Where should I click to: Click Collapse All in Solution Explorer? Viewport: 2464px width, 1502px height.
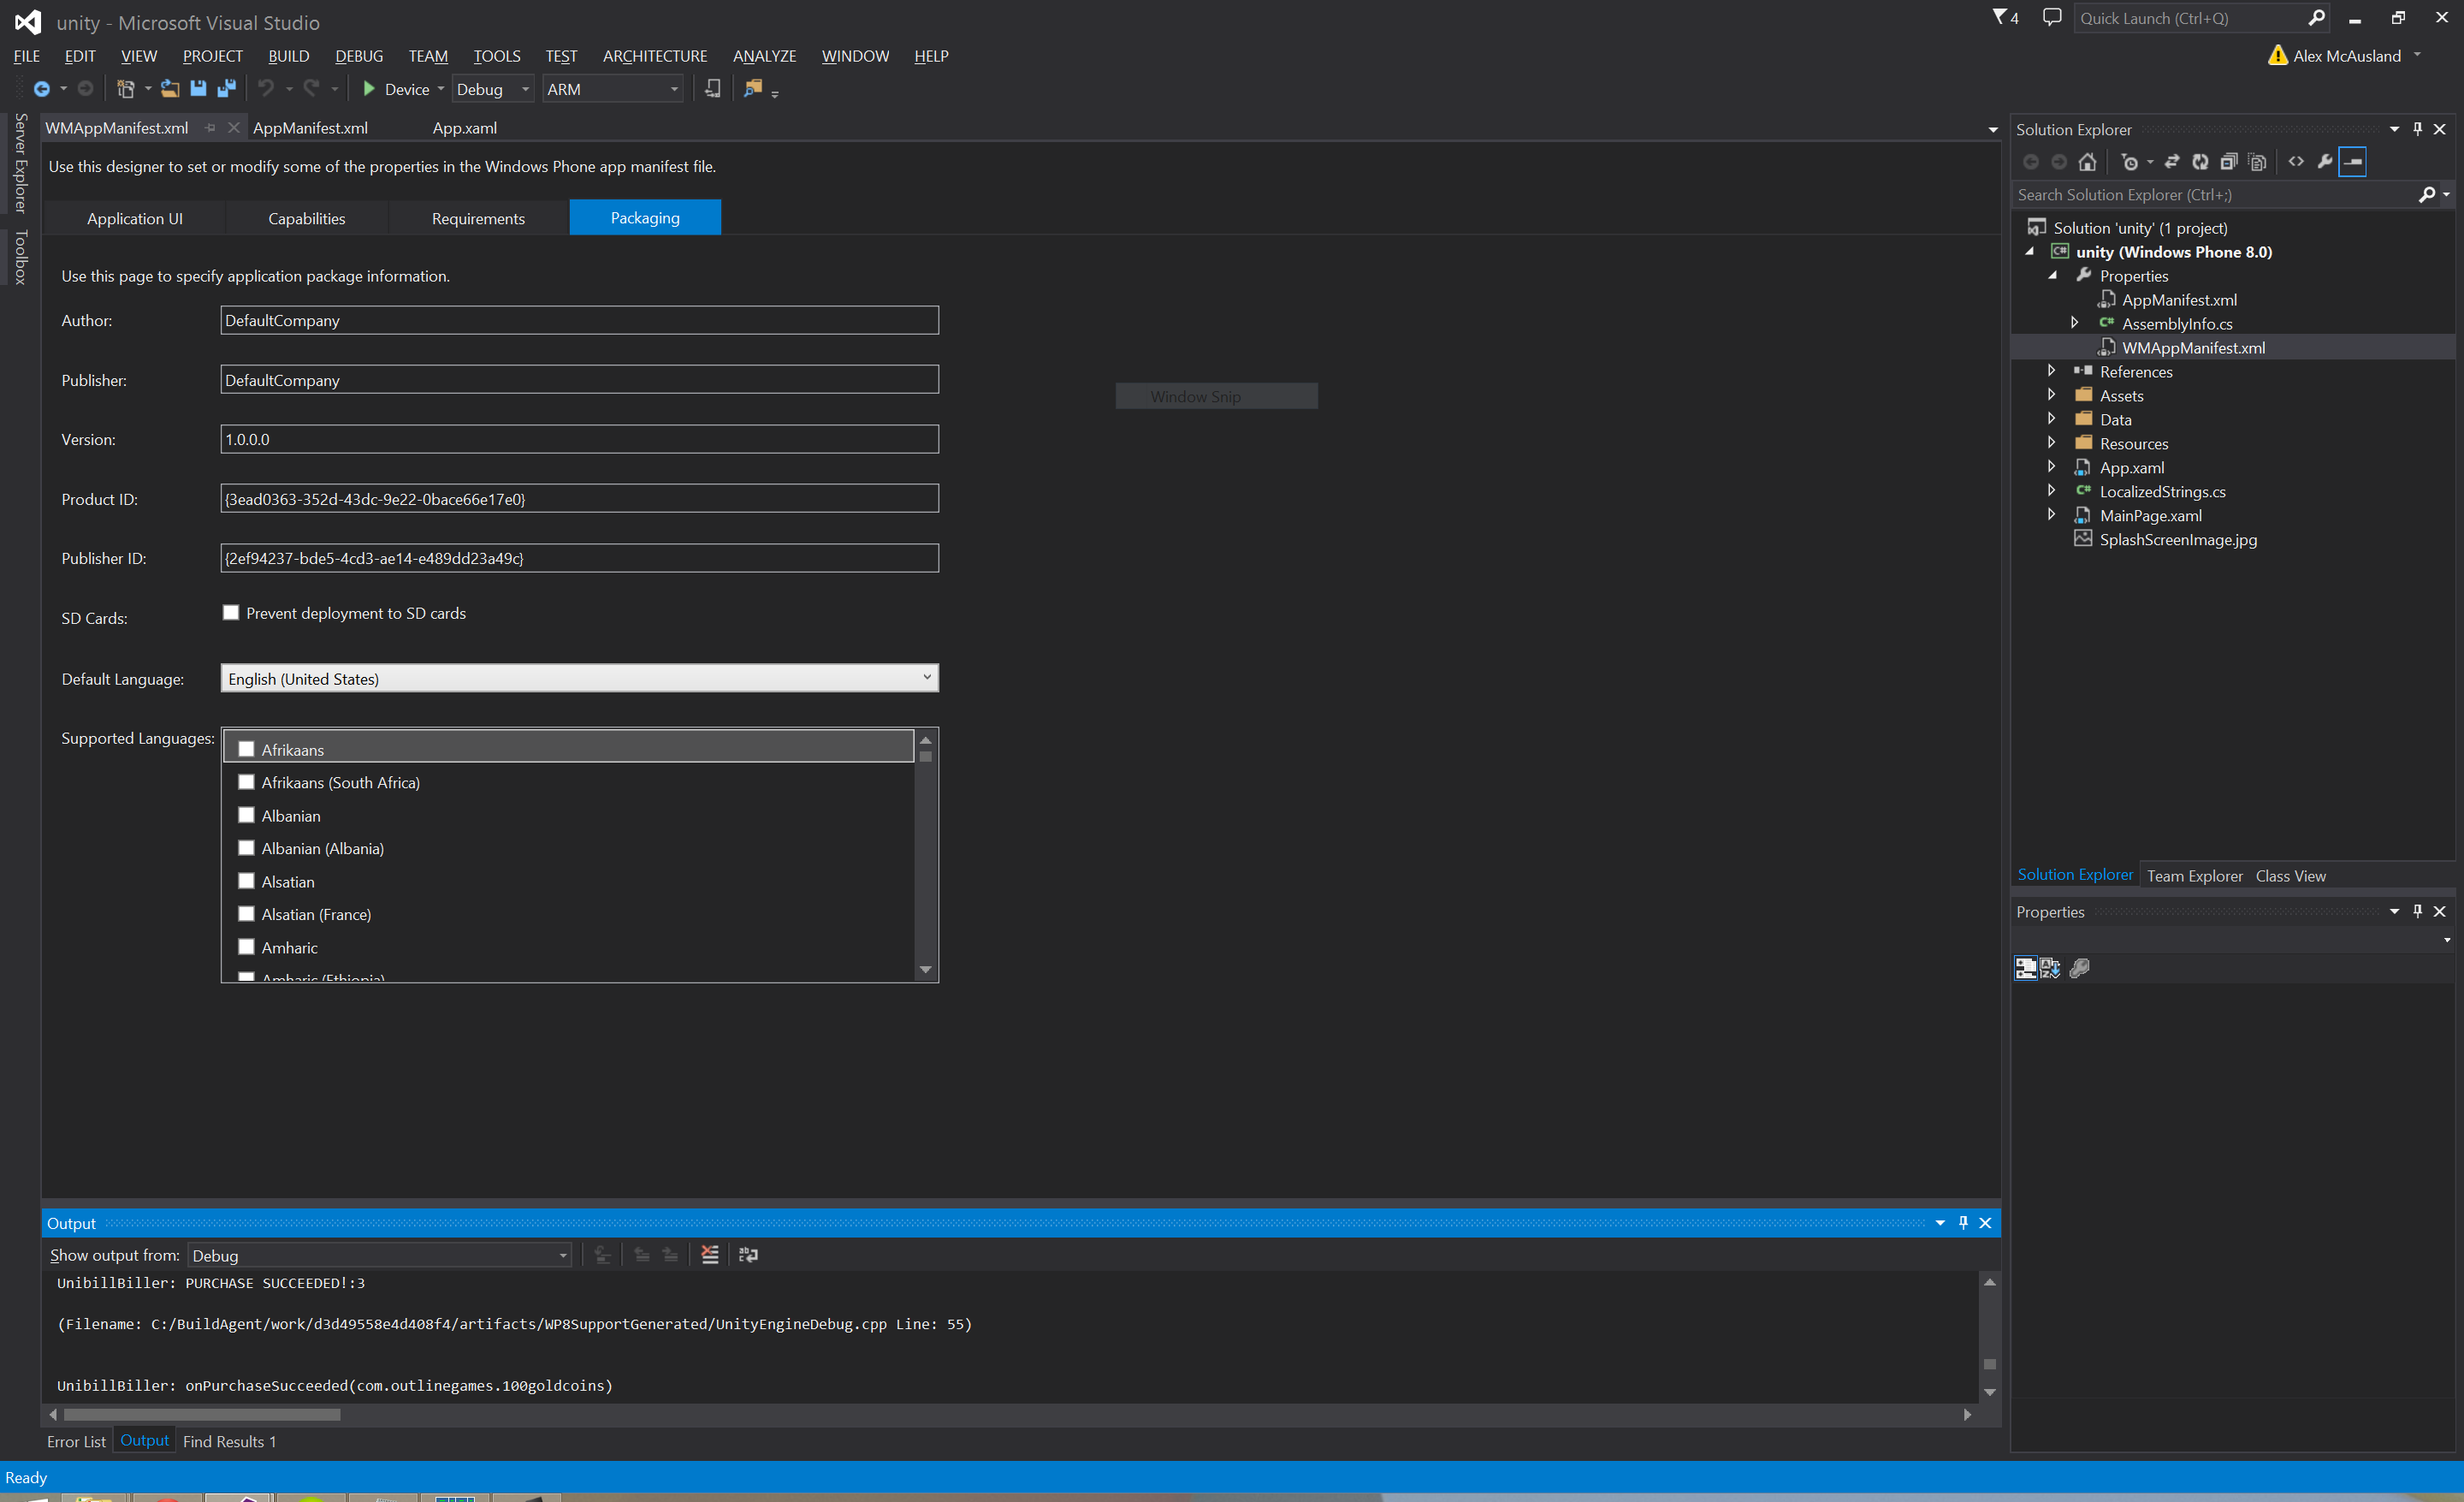tap(2229, 162)
